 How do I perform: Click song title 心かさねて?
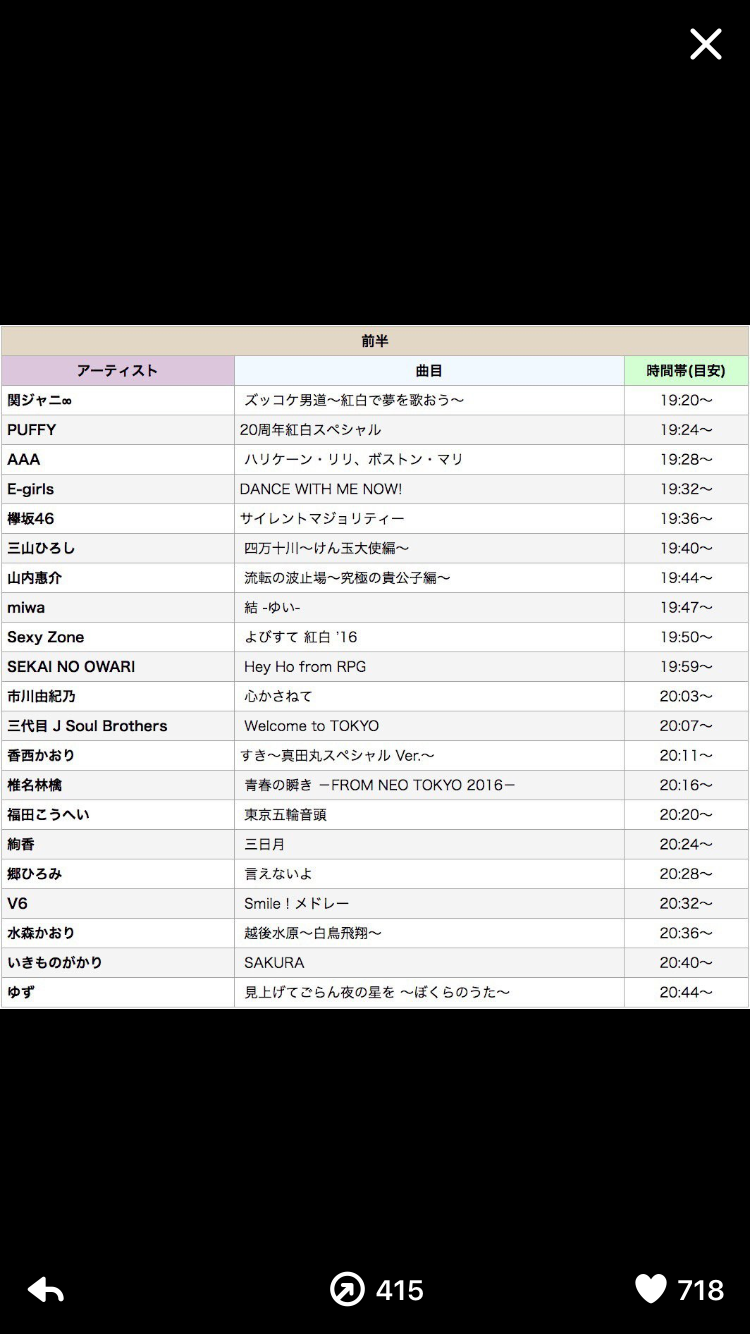278,696
